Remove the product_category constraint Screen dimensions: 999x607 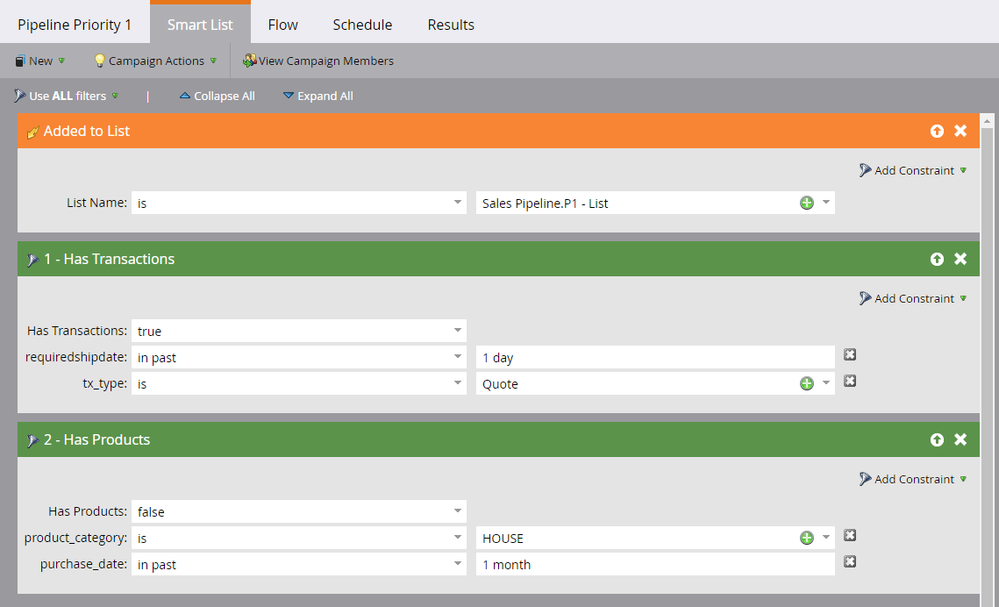click(850, 536)
